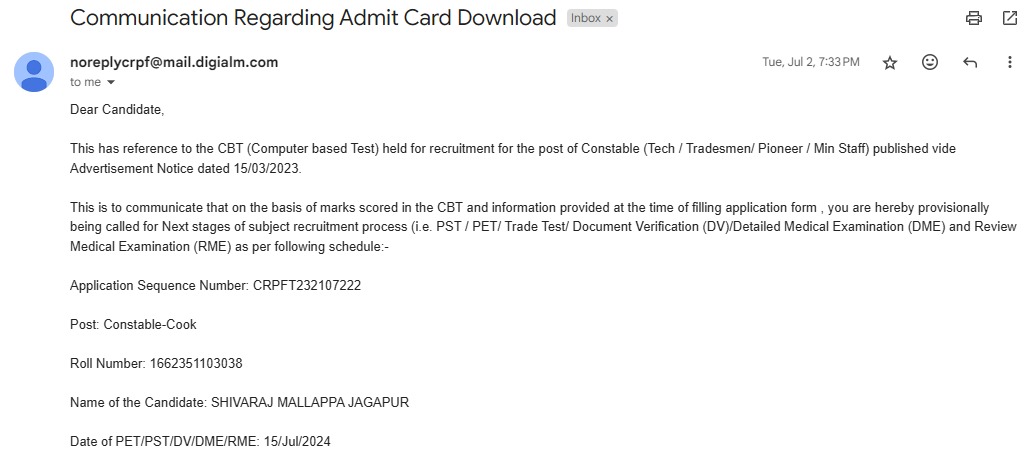Remove the Inbox label with its x
1036x460 pixels.
(609, 19)
